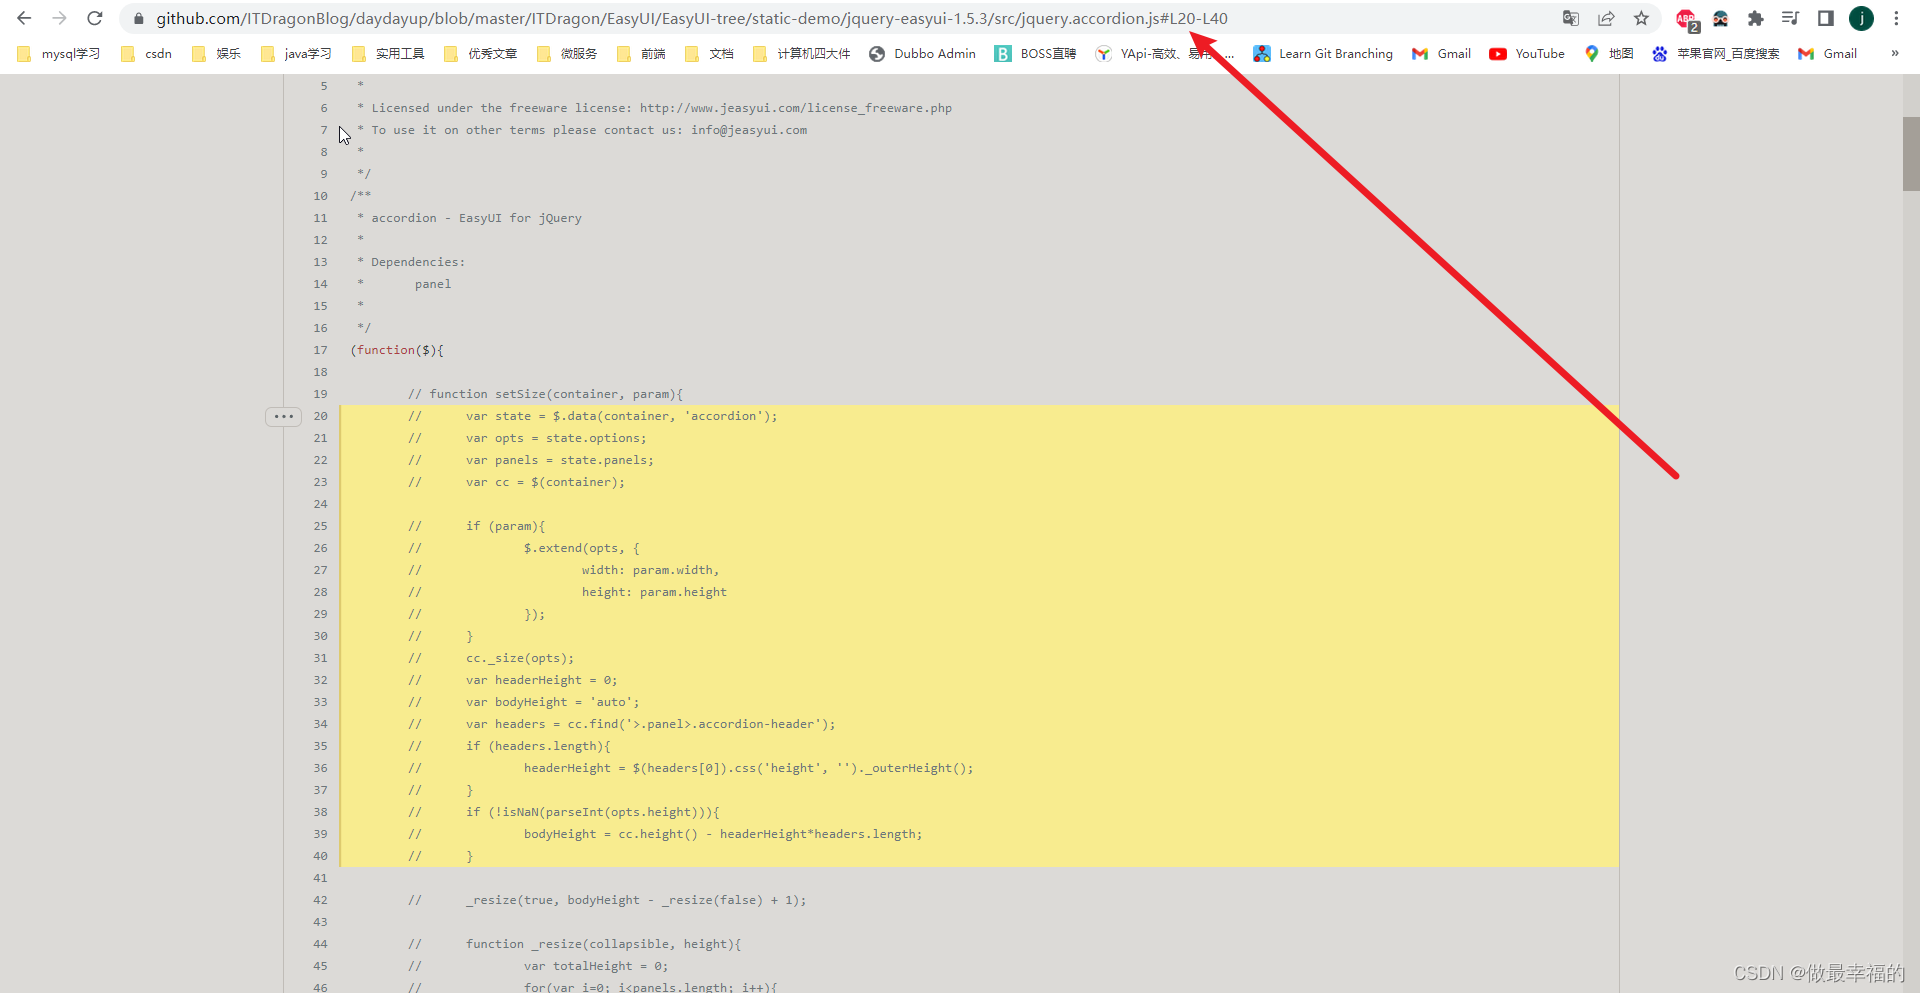Screen dimensions: 1920x993
Task: Open the goggles-face extension icon
Action: coord(1721,18)
